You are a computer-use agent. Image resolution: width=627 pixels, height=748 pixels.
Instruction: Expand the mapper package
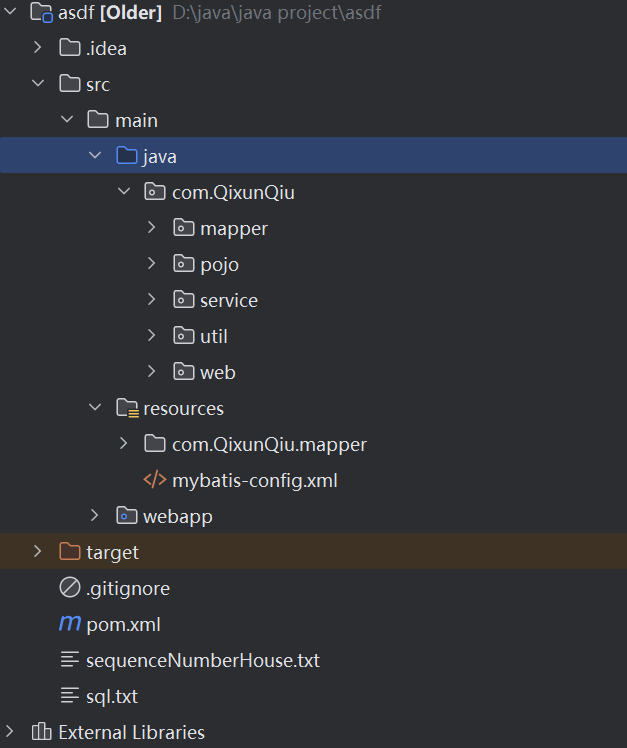(152, 228)
